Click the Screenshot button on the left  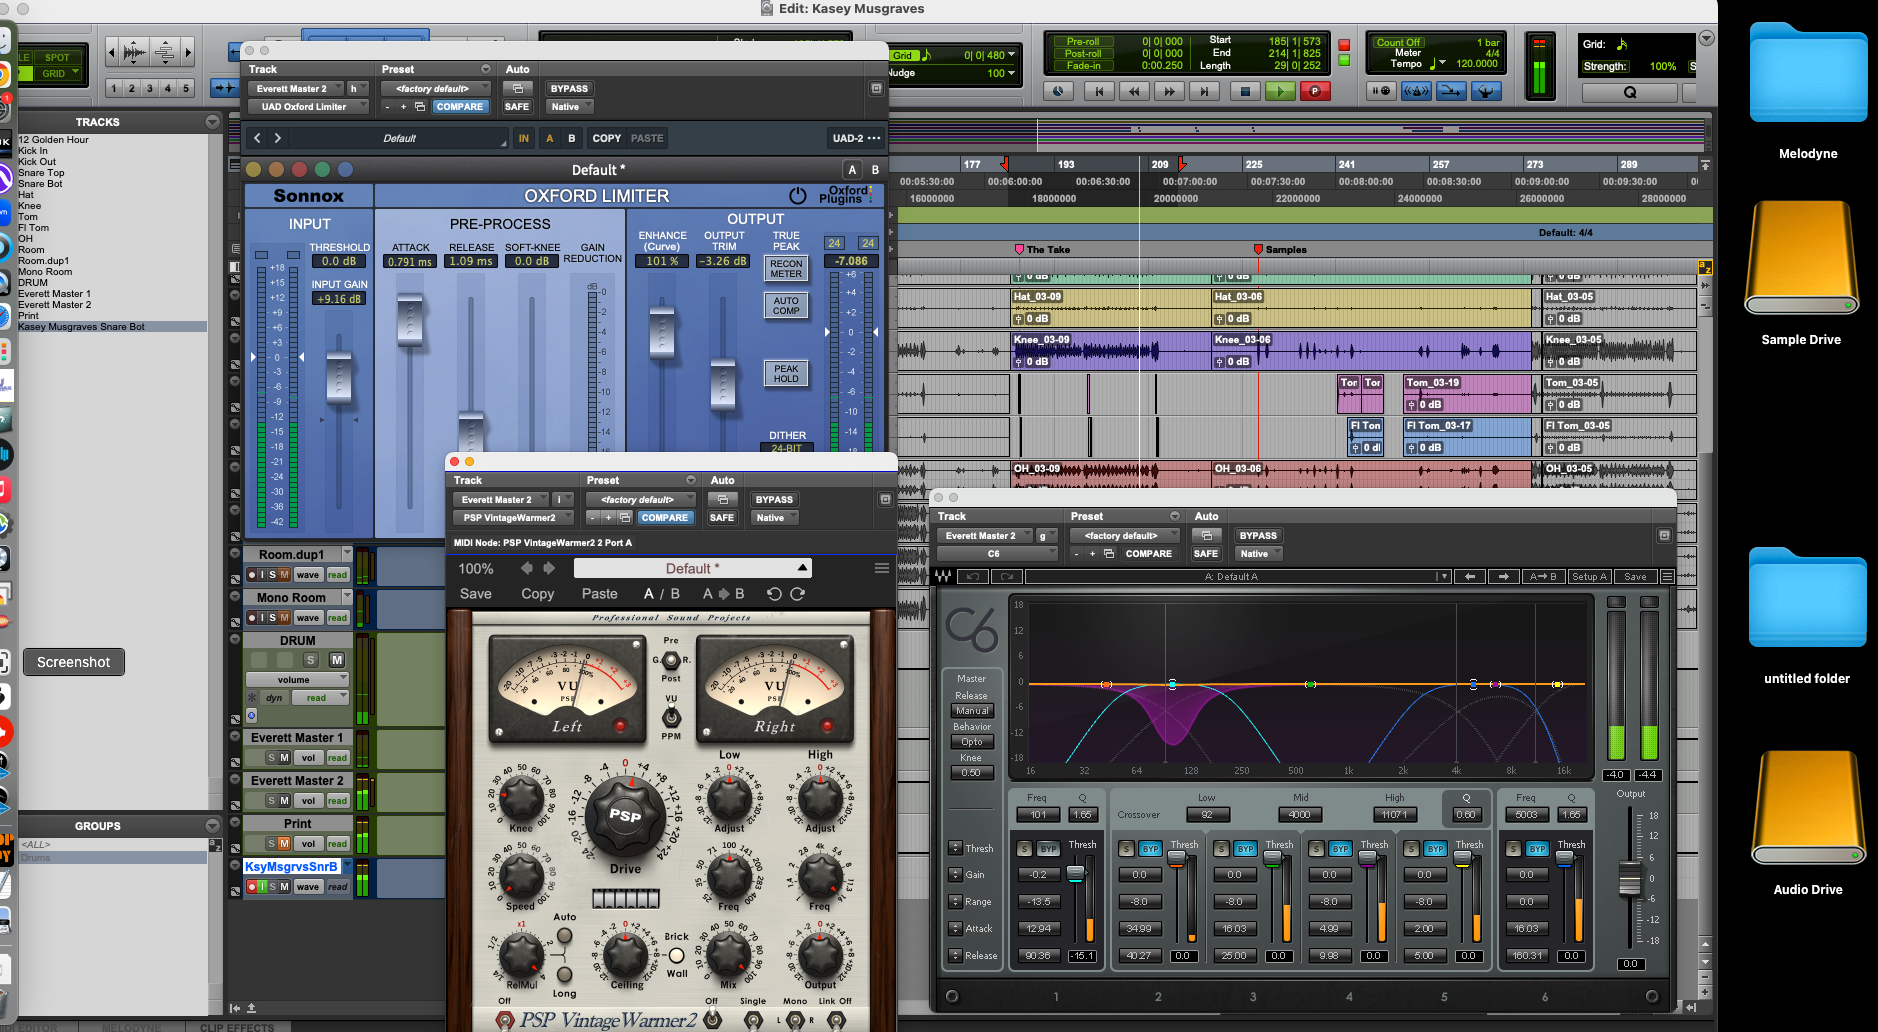74,662
